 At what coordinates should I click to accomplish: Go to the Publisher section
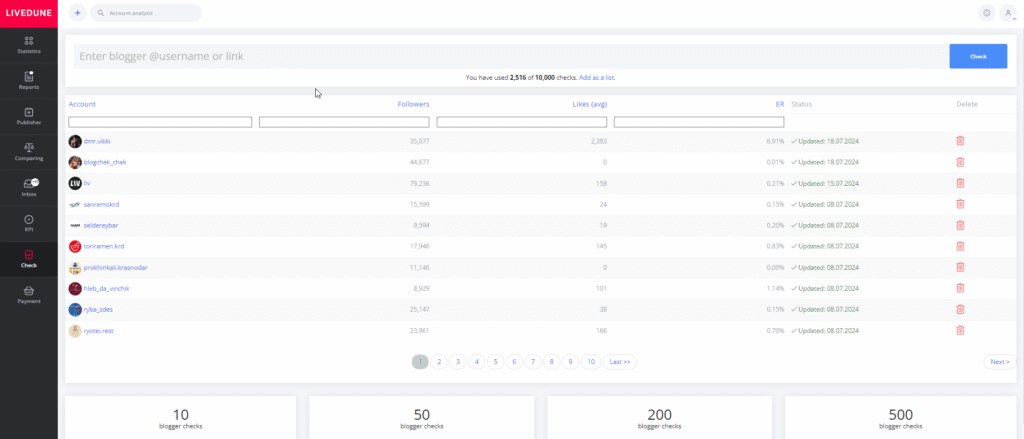point(29,116)
